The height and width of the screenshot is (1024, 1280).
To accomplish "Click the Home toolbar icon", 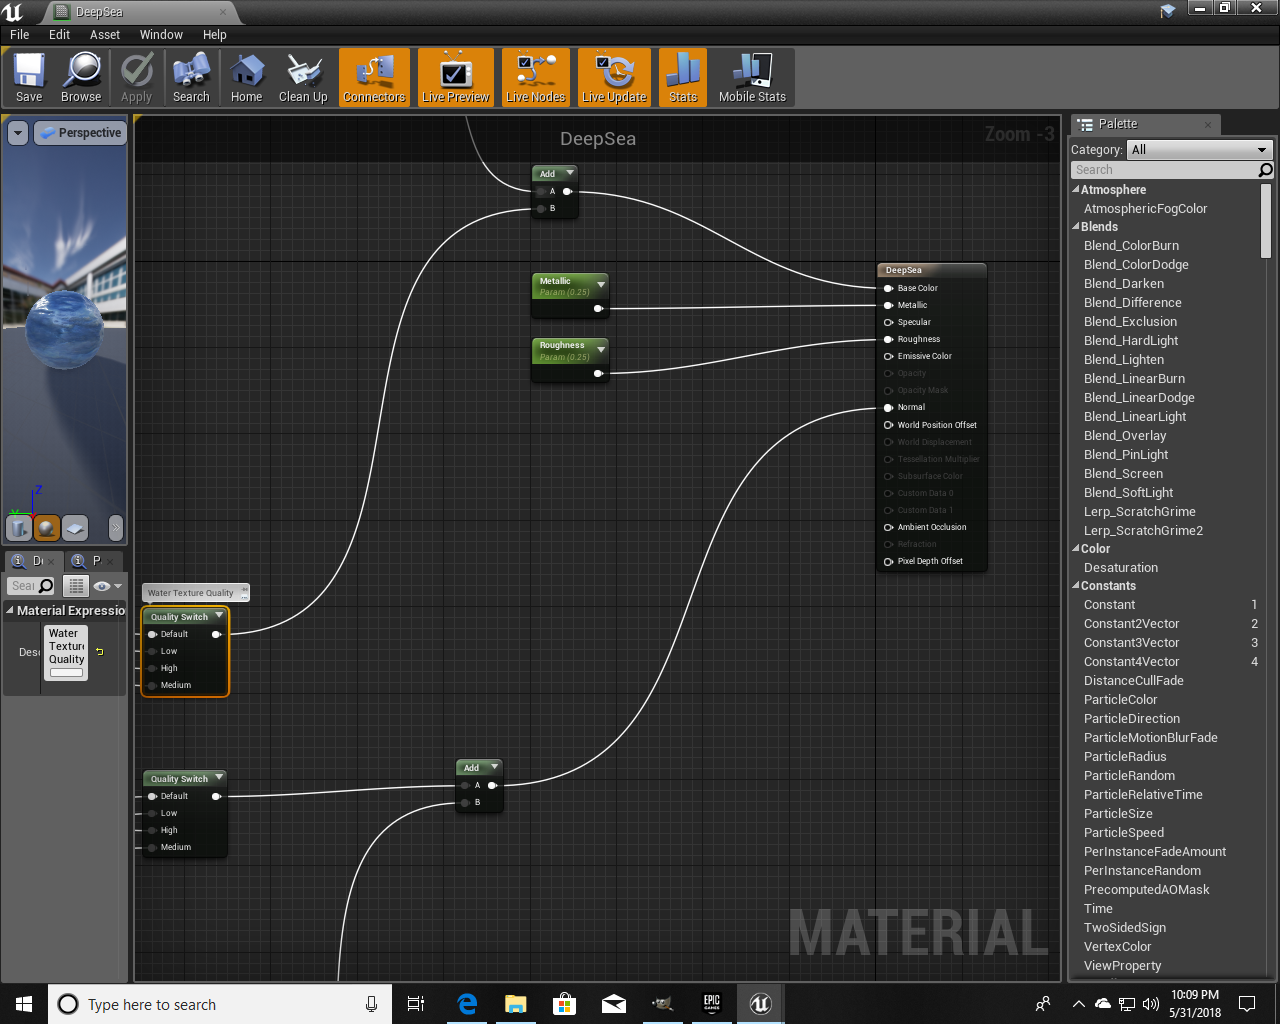I will tap(246, 77).
